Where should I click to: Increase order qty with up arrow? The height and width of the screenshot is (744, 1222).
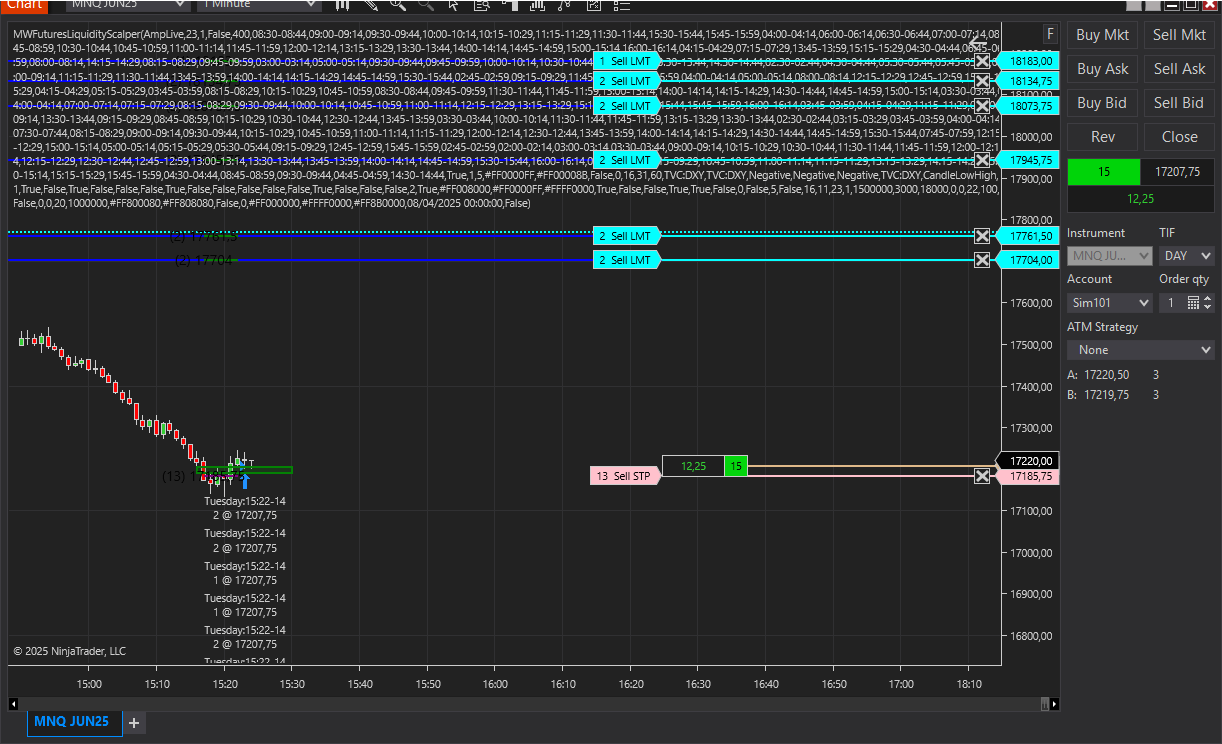(1208, 298)
